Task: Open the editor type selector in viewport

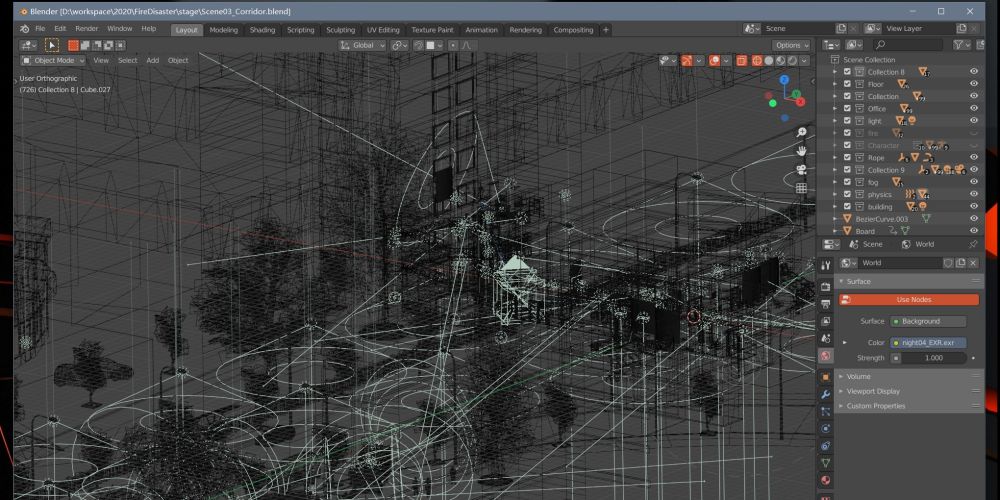Action: point(29,45)
